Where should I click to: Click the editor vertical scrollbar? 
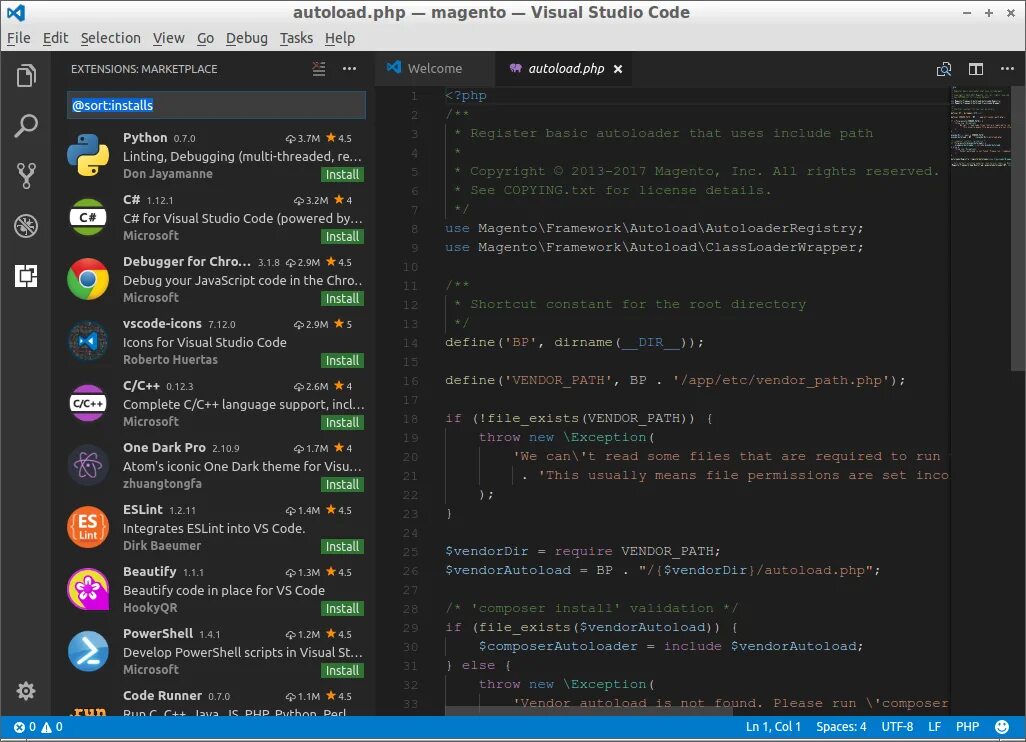tap(1018, 229)
